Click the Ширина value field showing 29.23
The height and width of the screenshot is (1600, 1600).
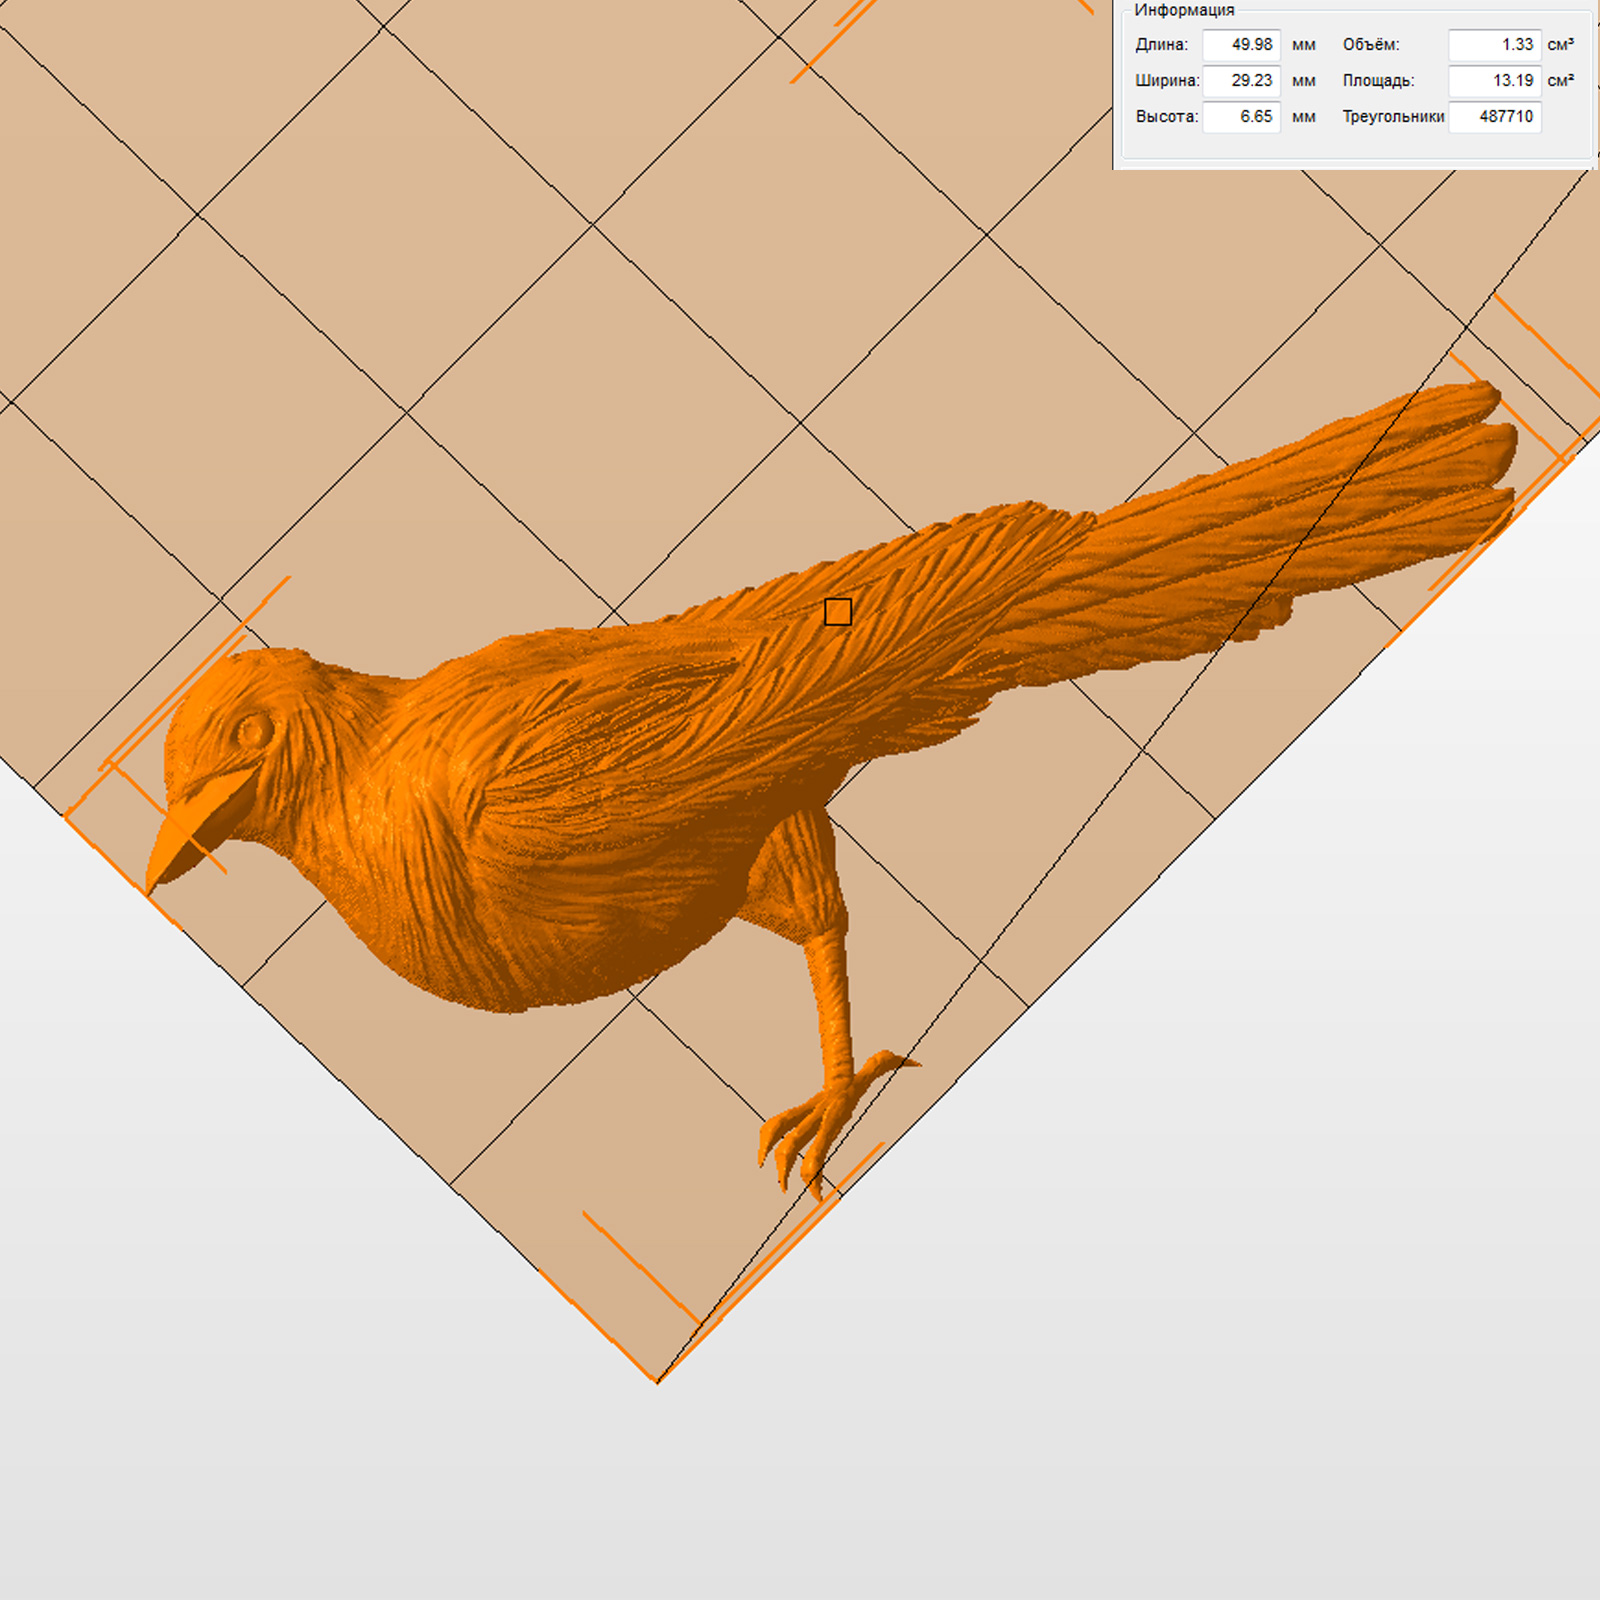[1241, 81]
